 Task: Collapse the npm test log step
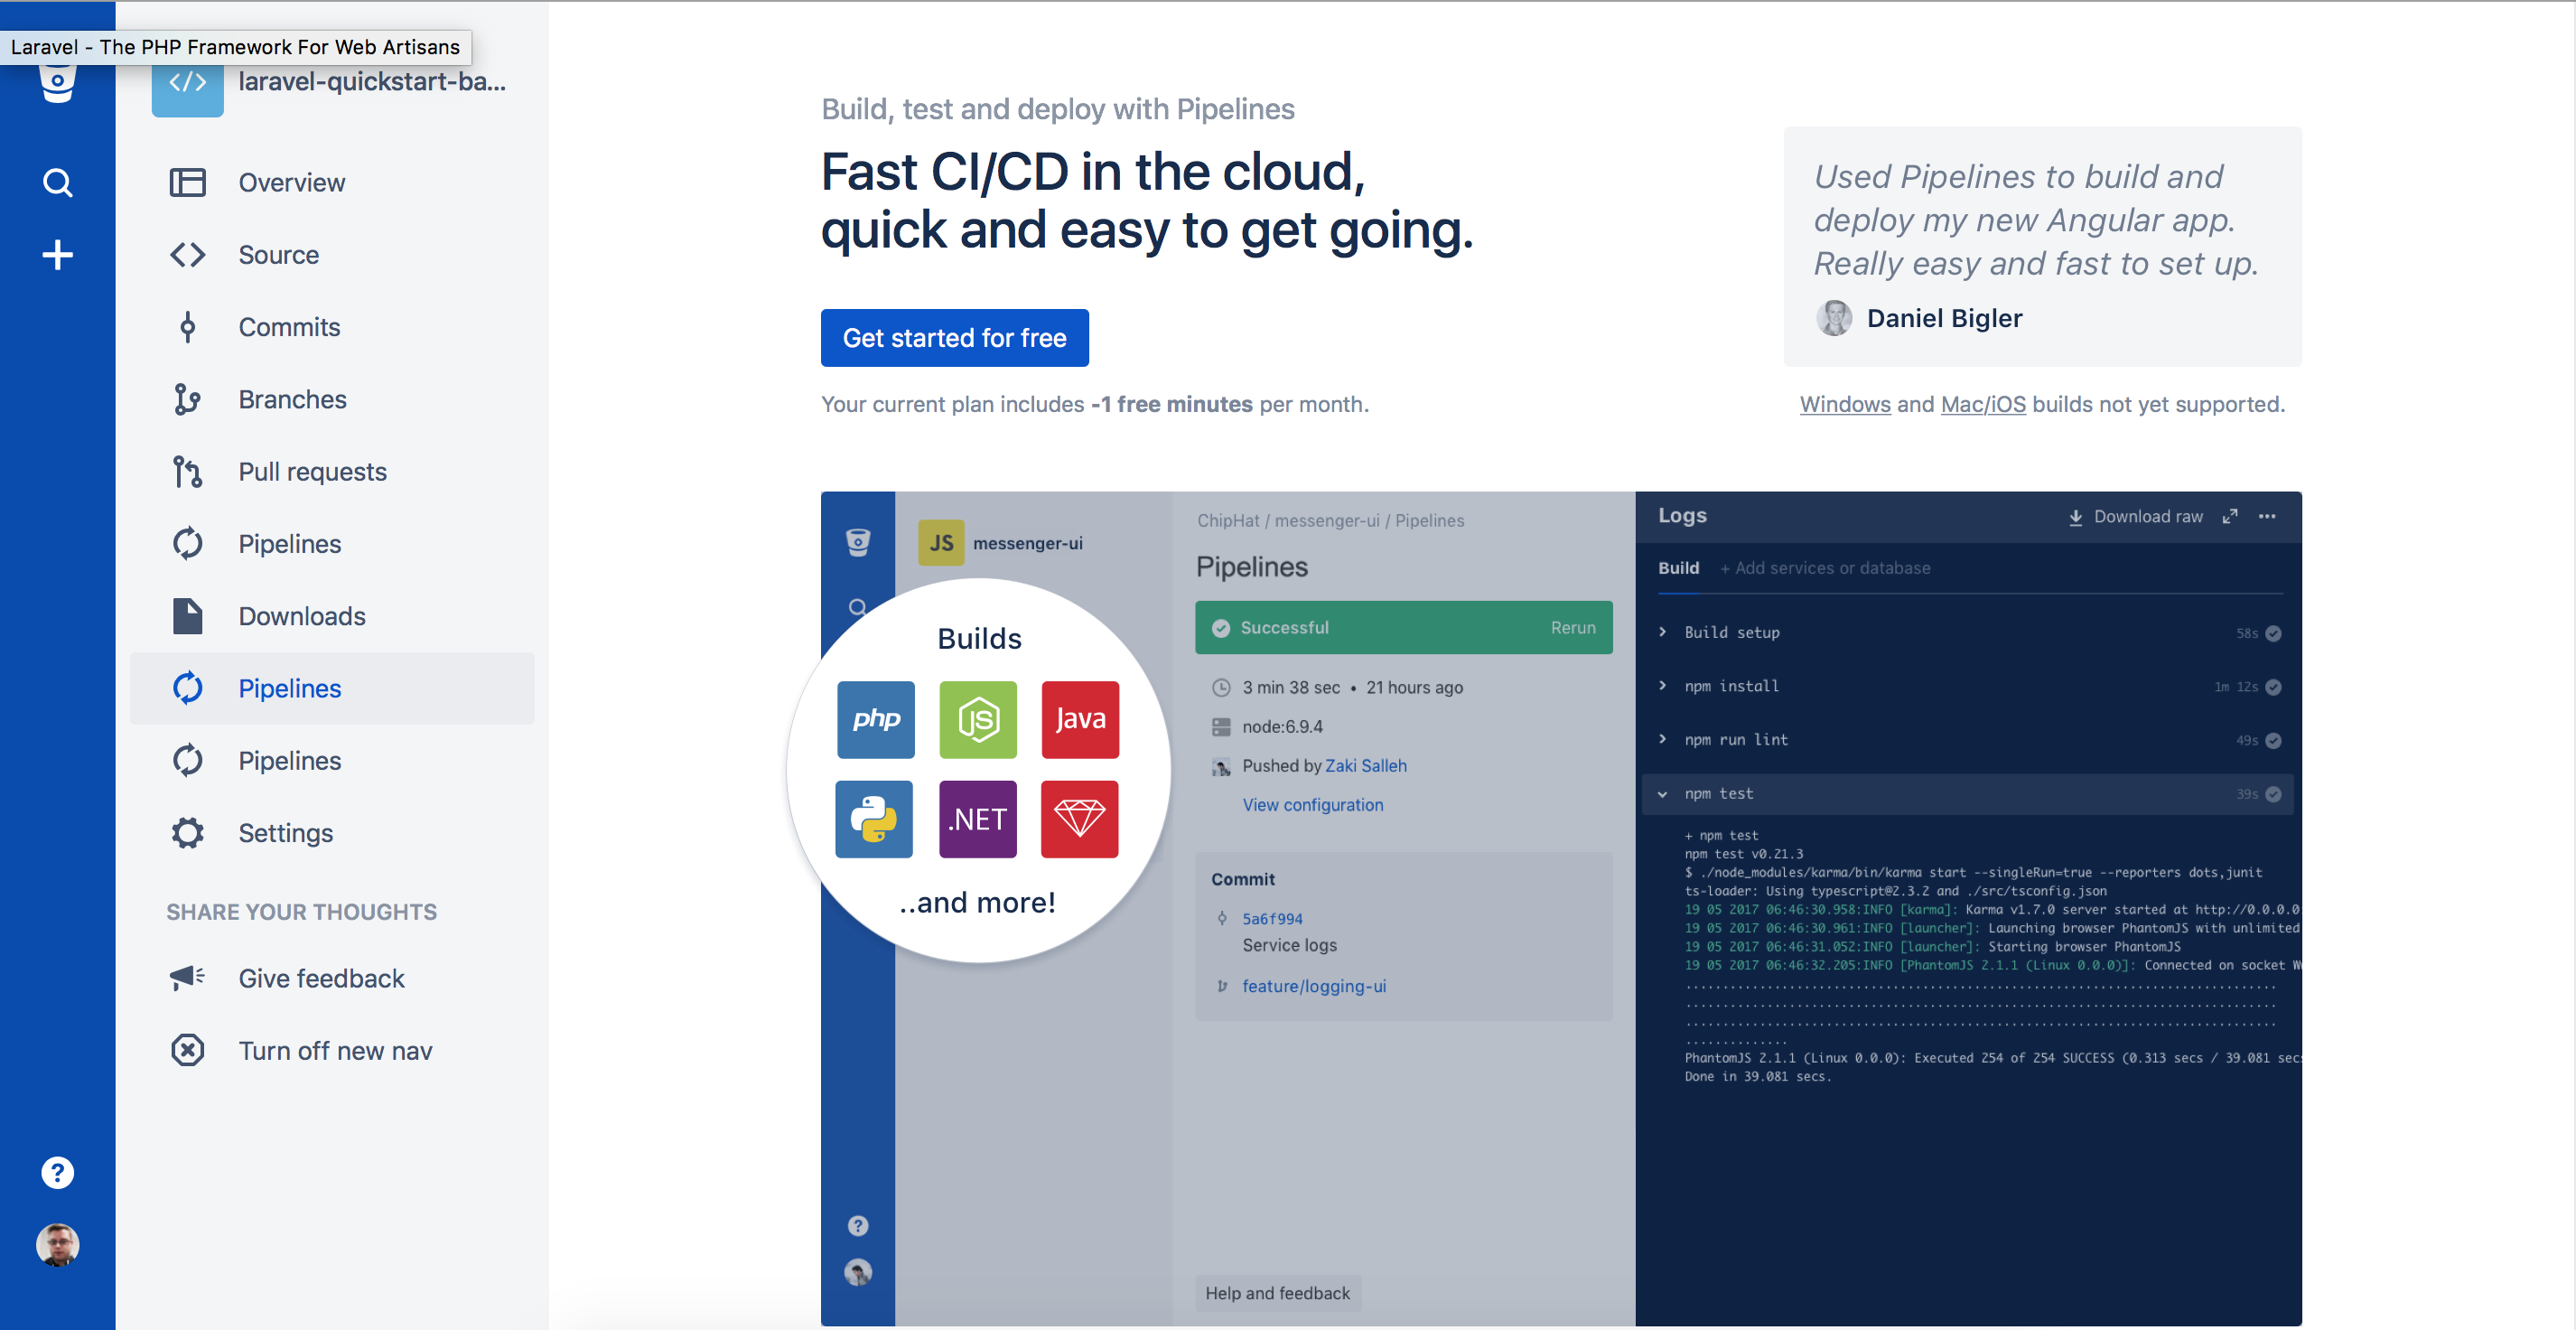(1662, 794)
